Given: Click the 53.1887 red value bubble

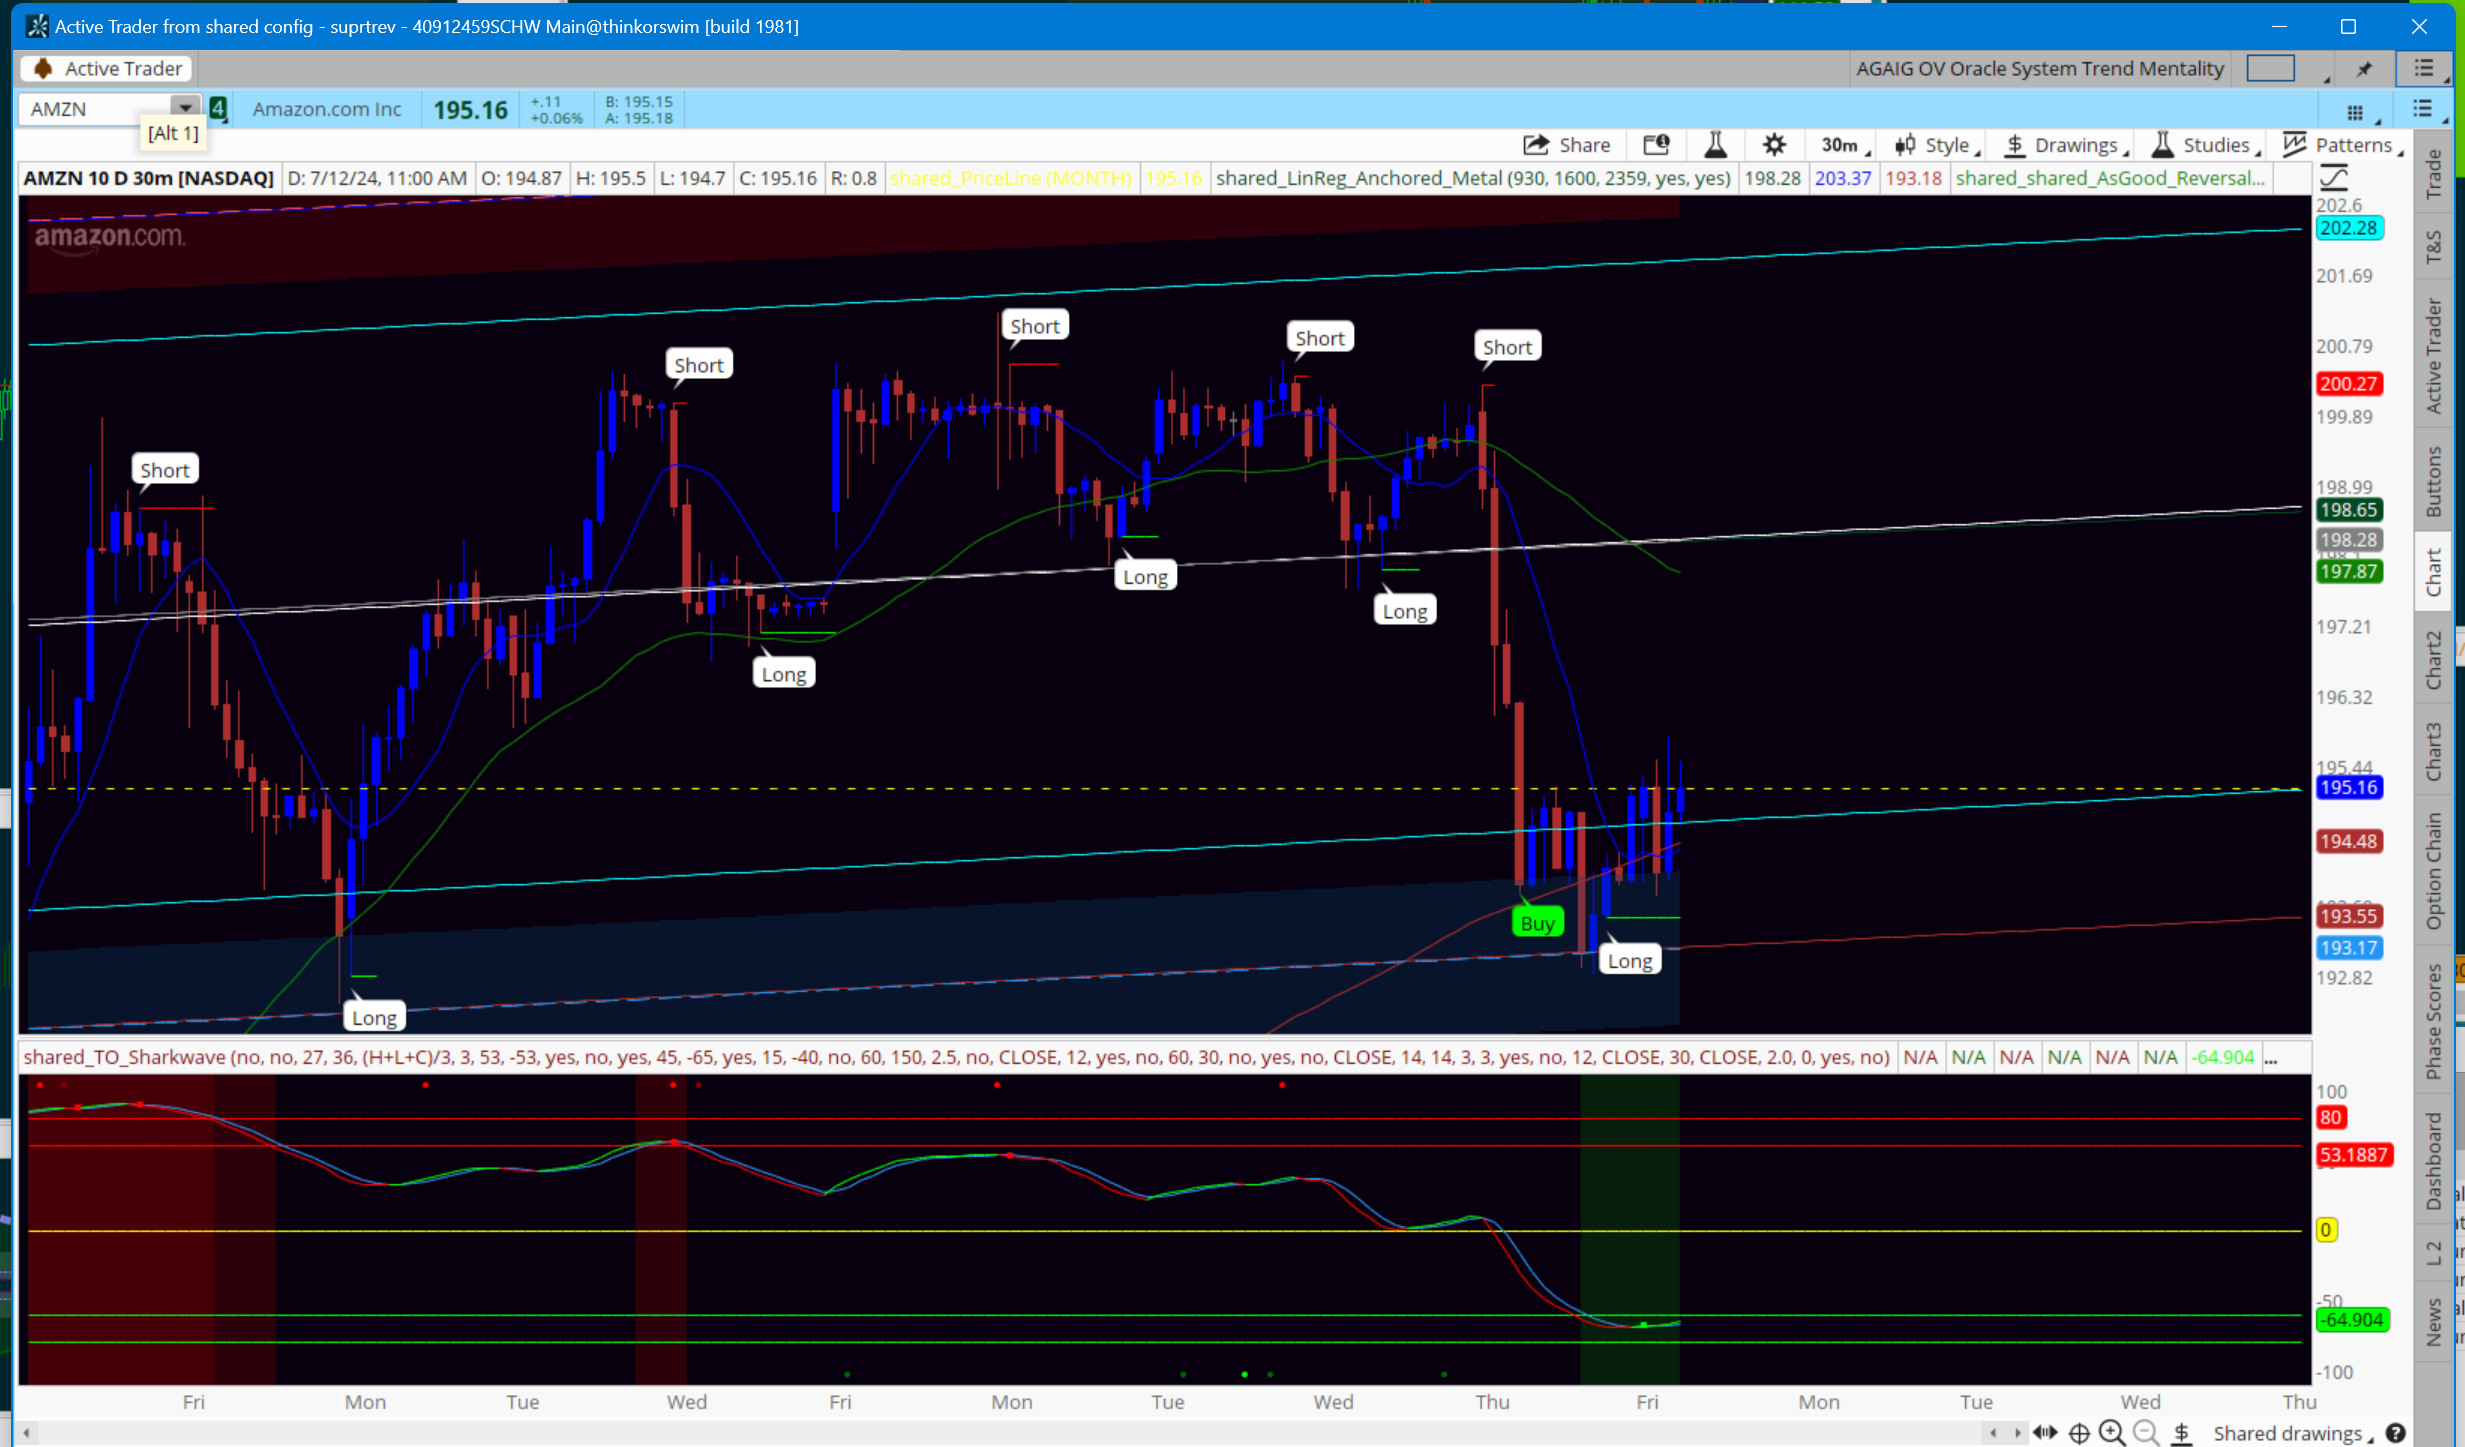Looking at the screenshot, I should [x=2353, y=1155].
